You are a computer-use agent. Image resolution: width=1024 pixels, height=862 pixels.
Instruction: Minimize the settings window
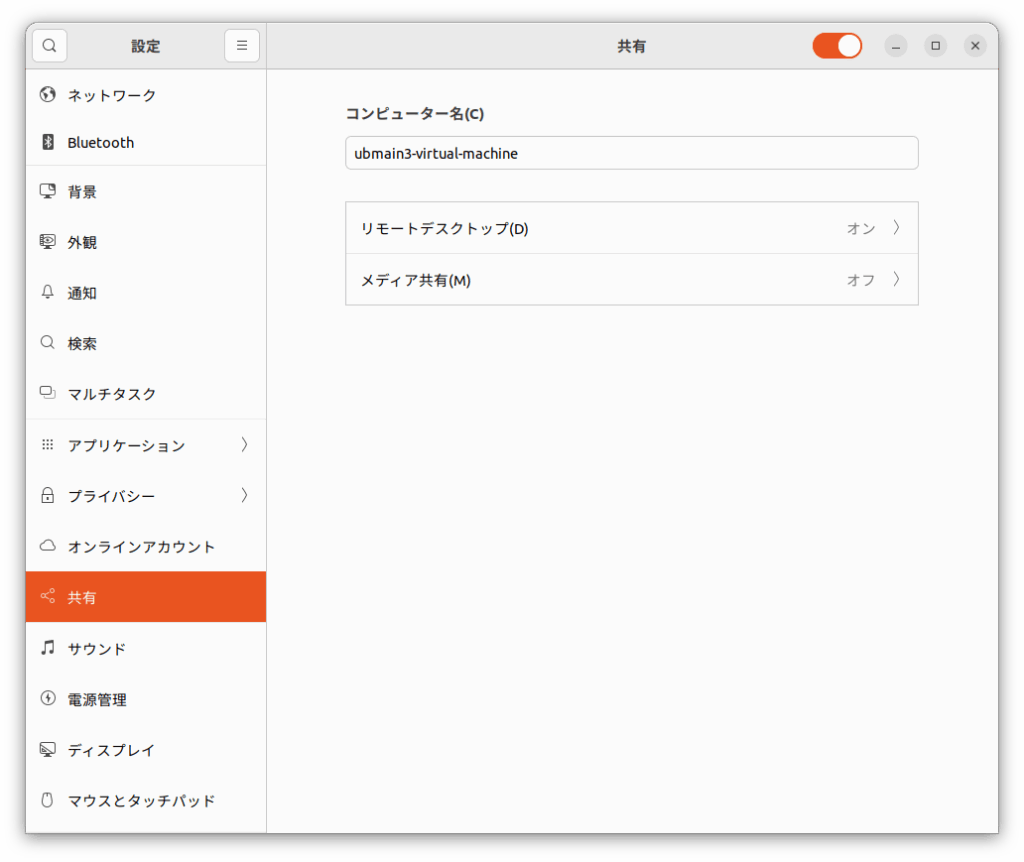pyautogui.click(x=895, y=46)
